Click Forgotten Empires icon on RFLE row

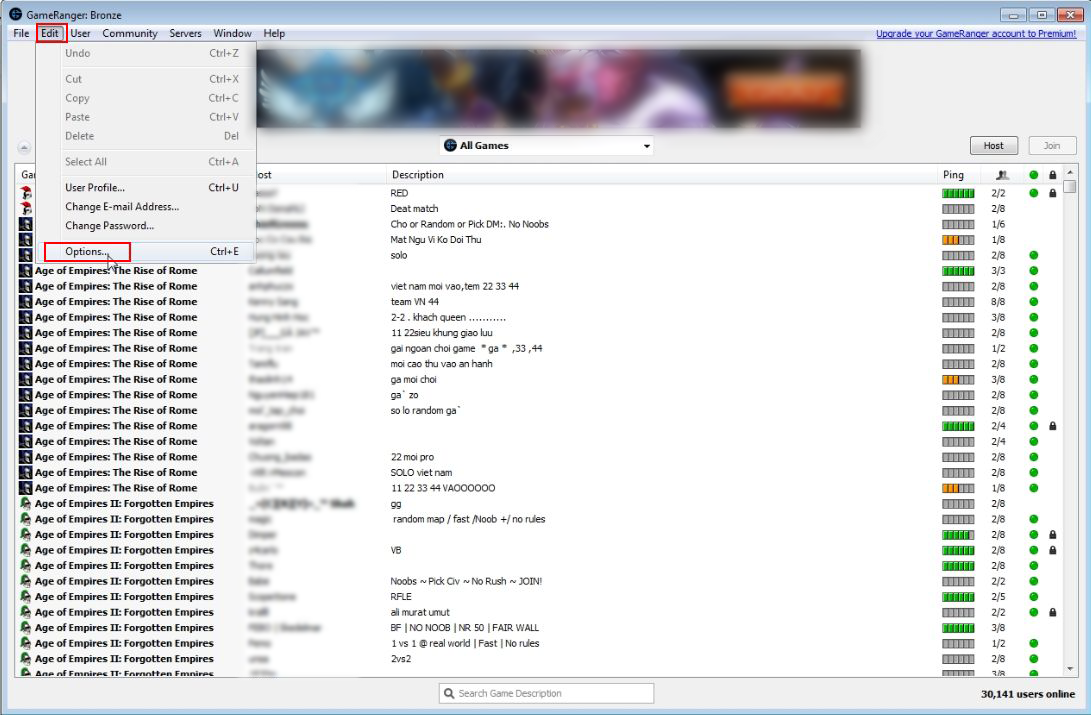coord(26,597)
